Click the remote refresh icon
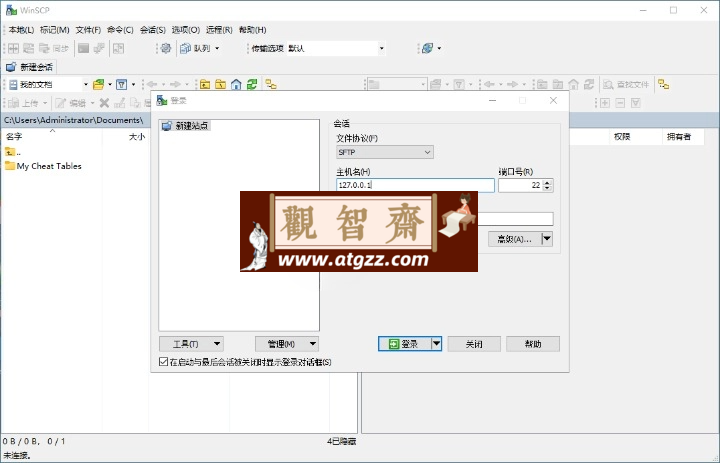Viewport: 720px width, 463px height. click(x=589, y=85)
